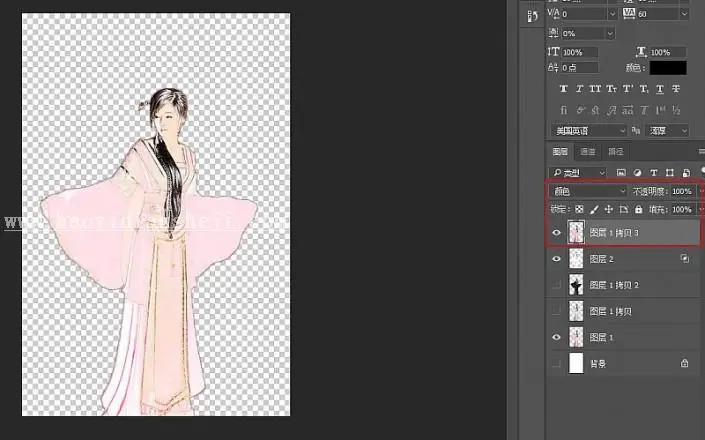Enable contextual alternates OpenType option
The height and width of the screenshot is (440, 705).
(580, 110)
